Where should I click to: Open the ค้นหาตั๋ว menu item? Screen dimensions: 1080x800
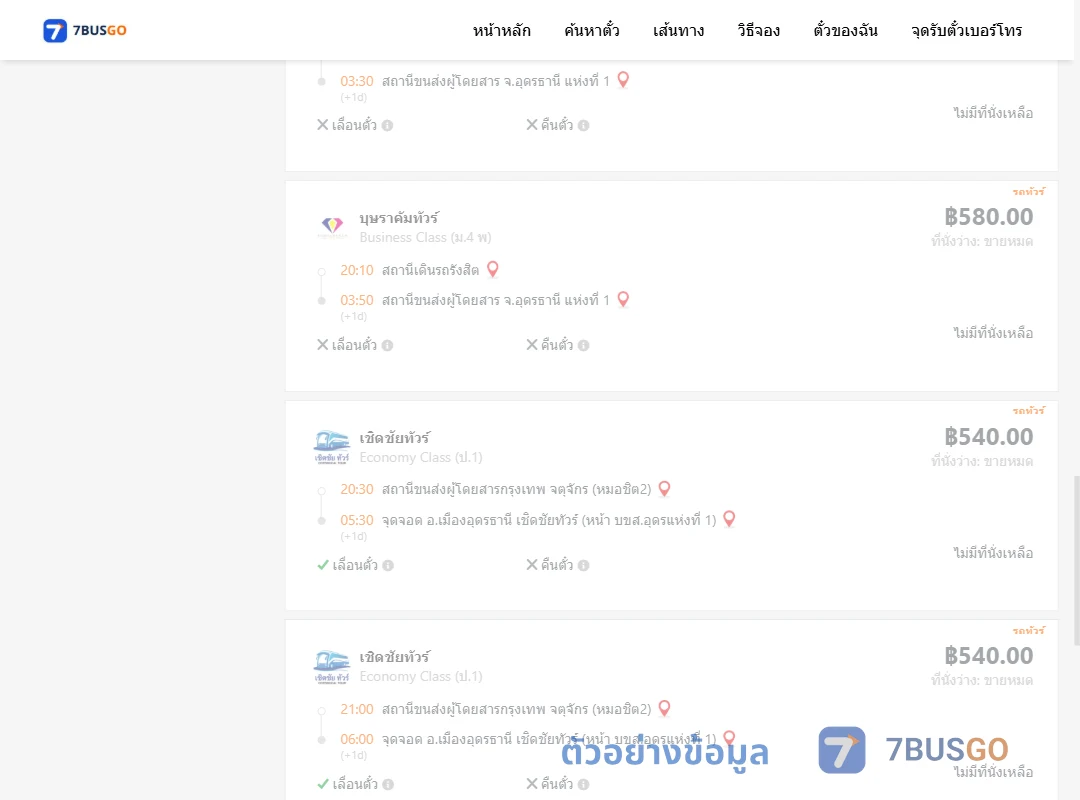coord(592,30)
